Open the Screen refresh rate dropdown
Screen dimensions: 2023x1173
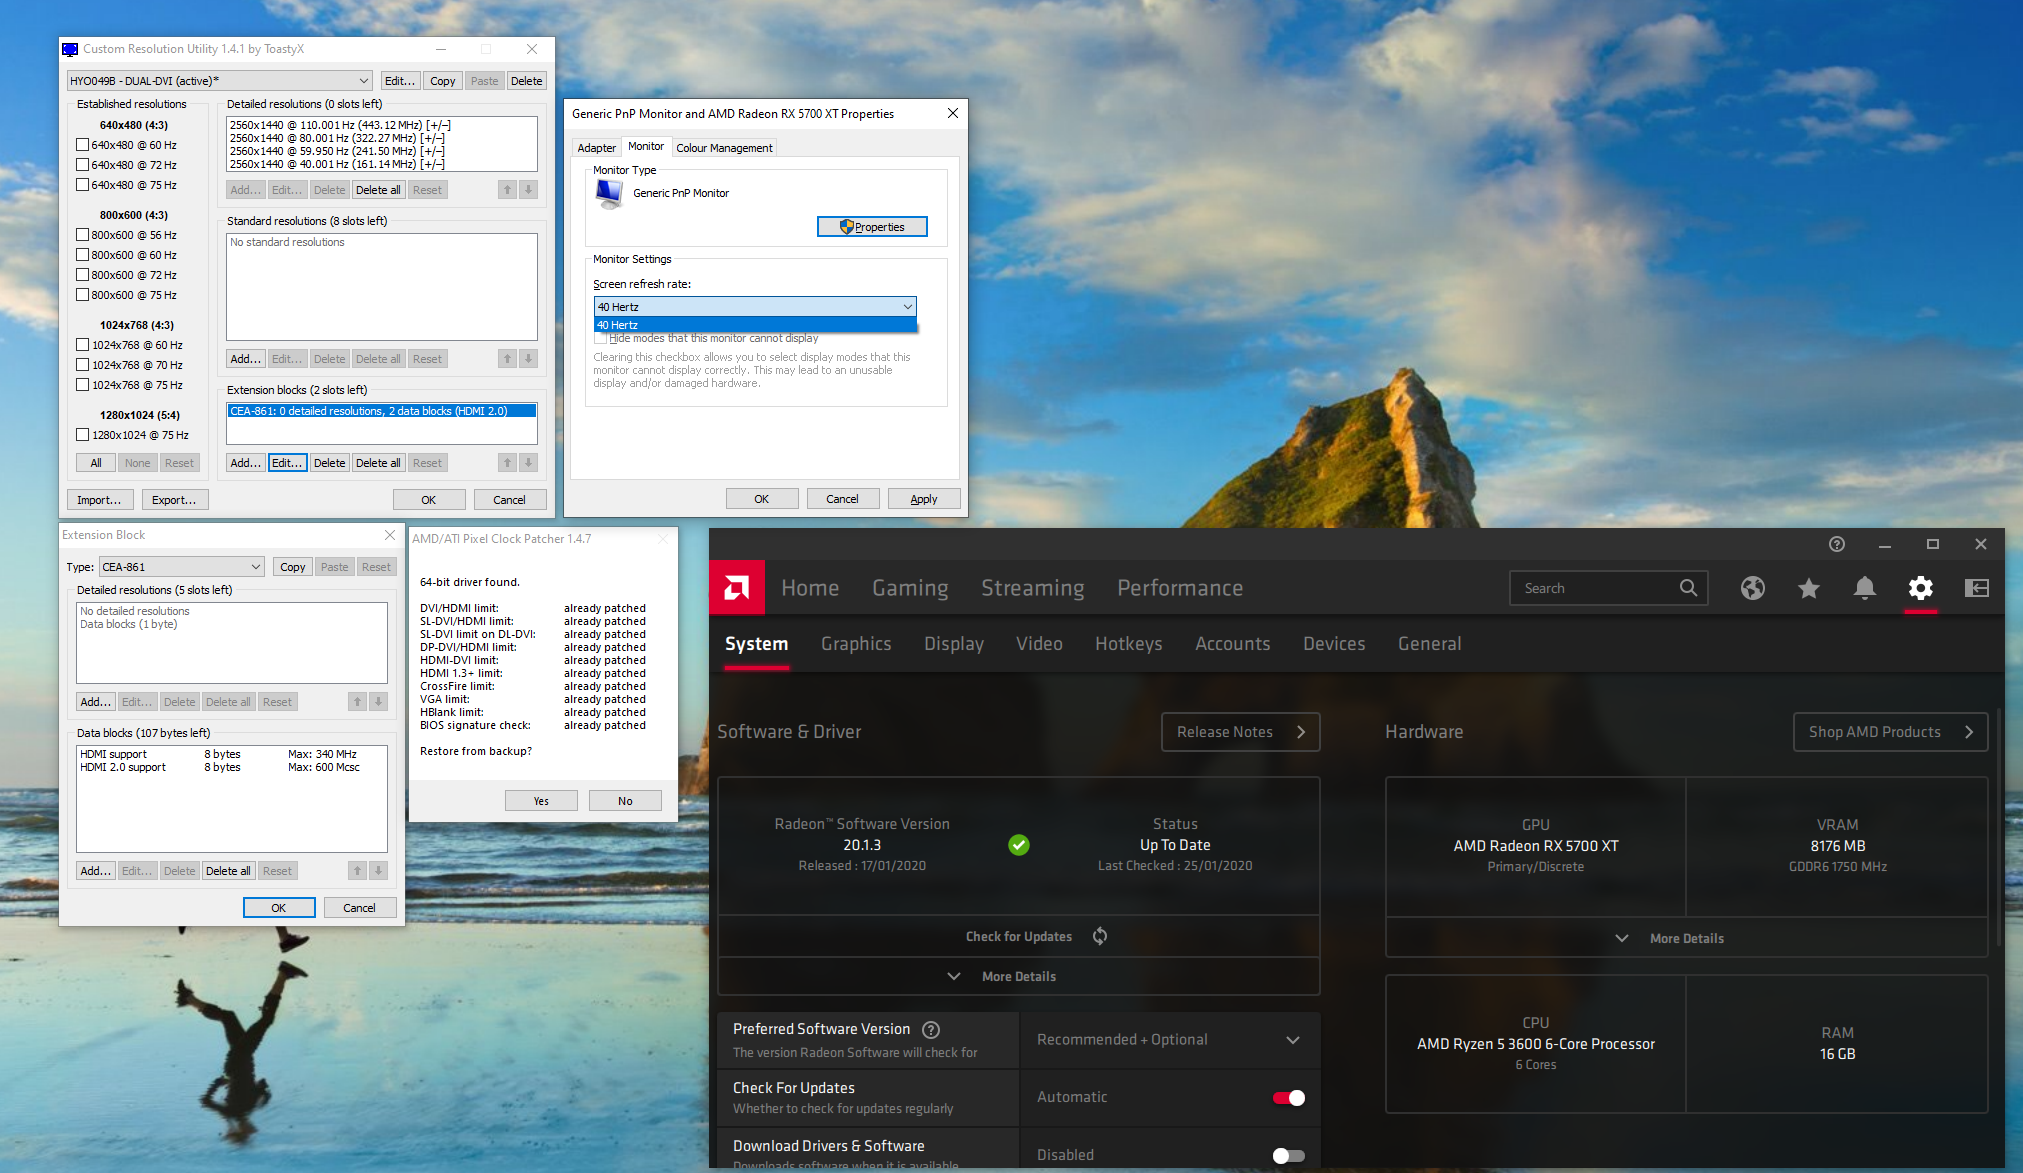tap(755, 307)
